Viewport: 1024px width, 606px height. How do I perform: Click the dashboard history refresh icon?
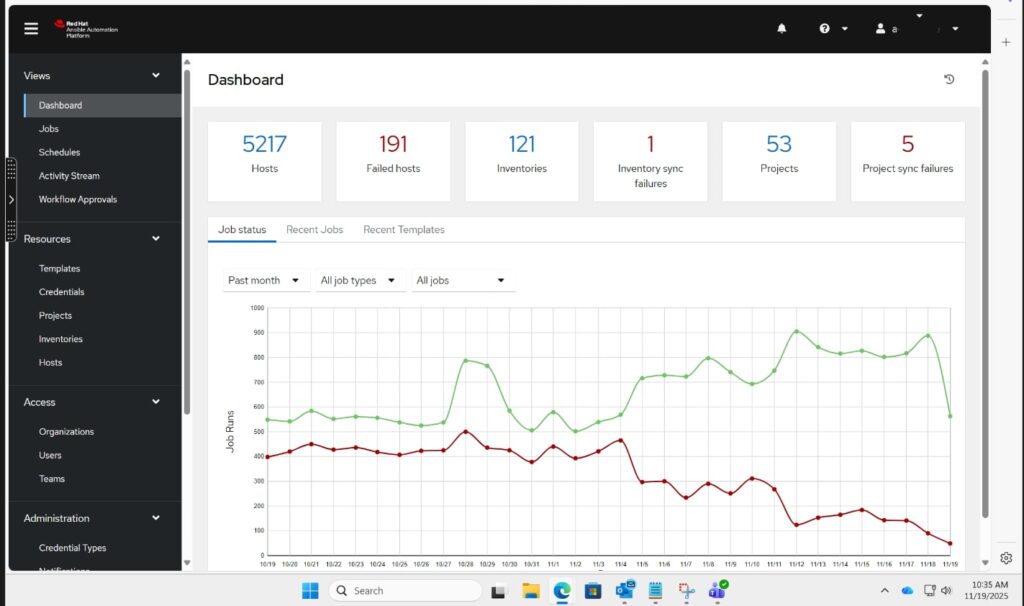[948, 78]
